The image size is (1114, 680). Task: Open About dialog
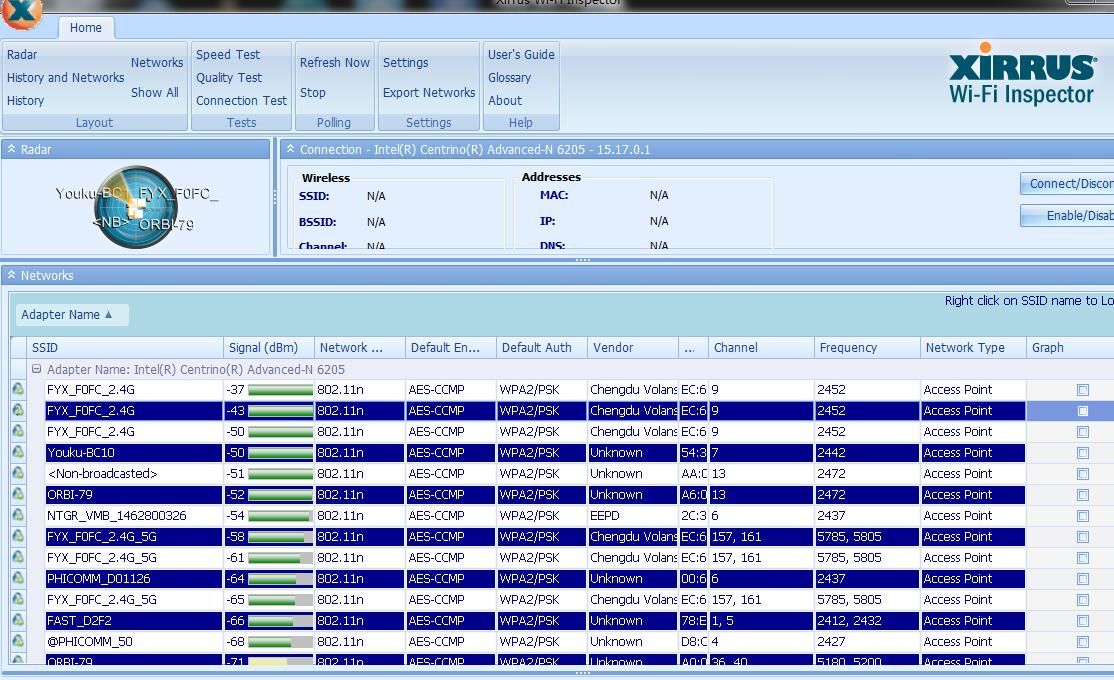point(505,101)
